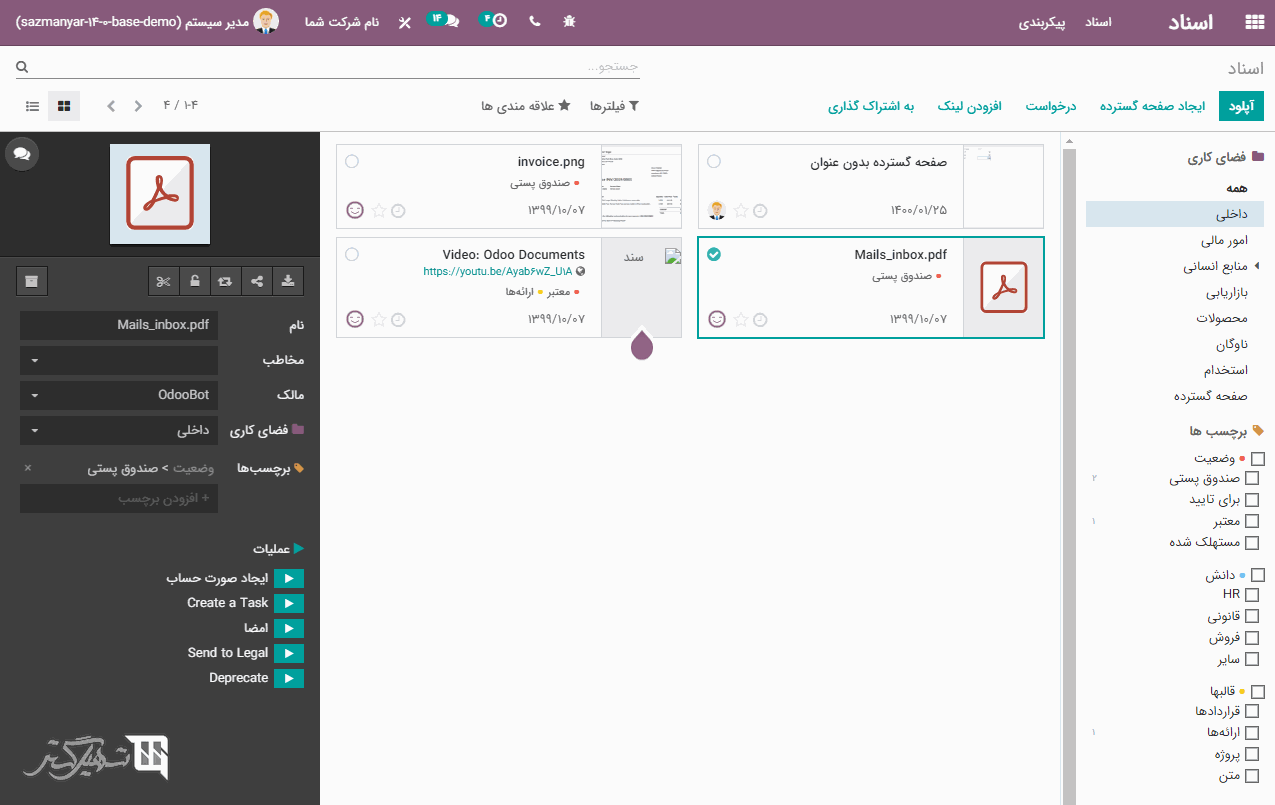Open the youtu.be video link
The height and width of the screenshot is (805, 1275).
pos(498,271)
